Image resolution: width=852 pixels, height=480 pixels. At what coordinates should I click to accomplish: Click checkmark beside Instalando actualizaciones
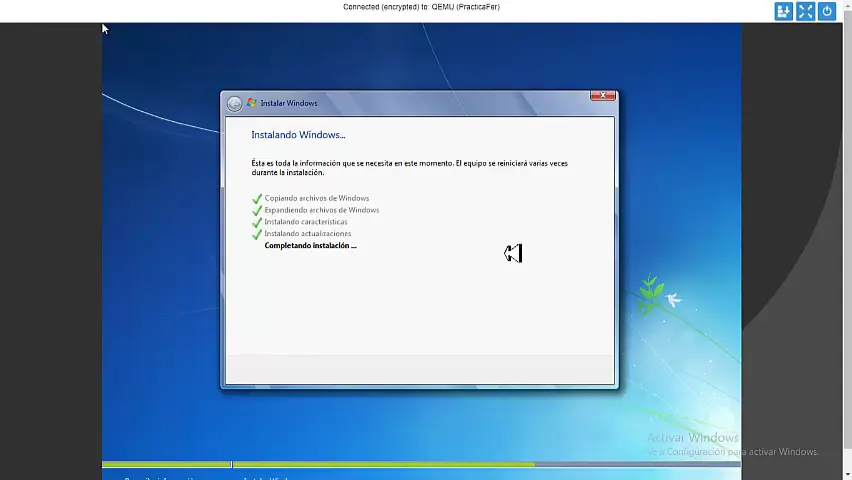click(x=257, y=235)
